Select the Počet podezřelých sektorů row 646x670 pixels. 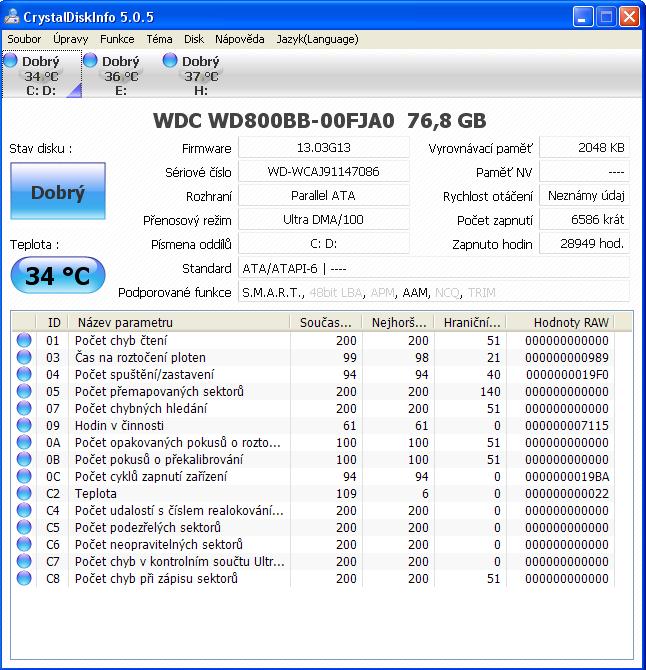pyautogui.click(x=313, y=527)
